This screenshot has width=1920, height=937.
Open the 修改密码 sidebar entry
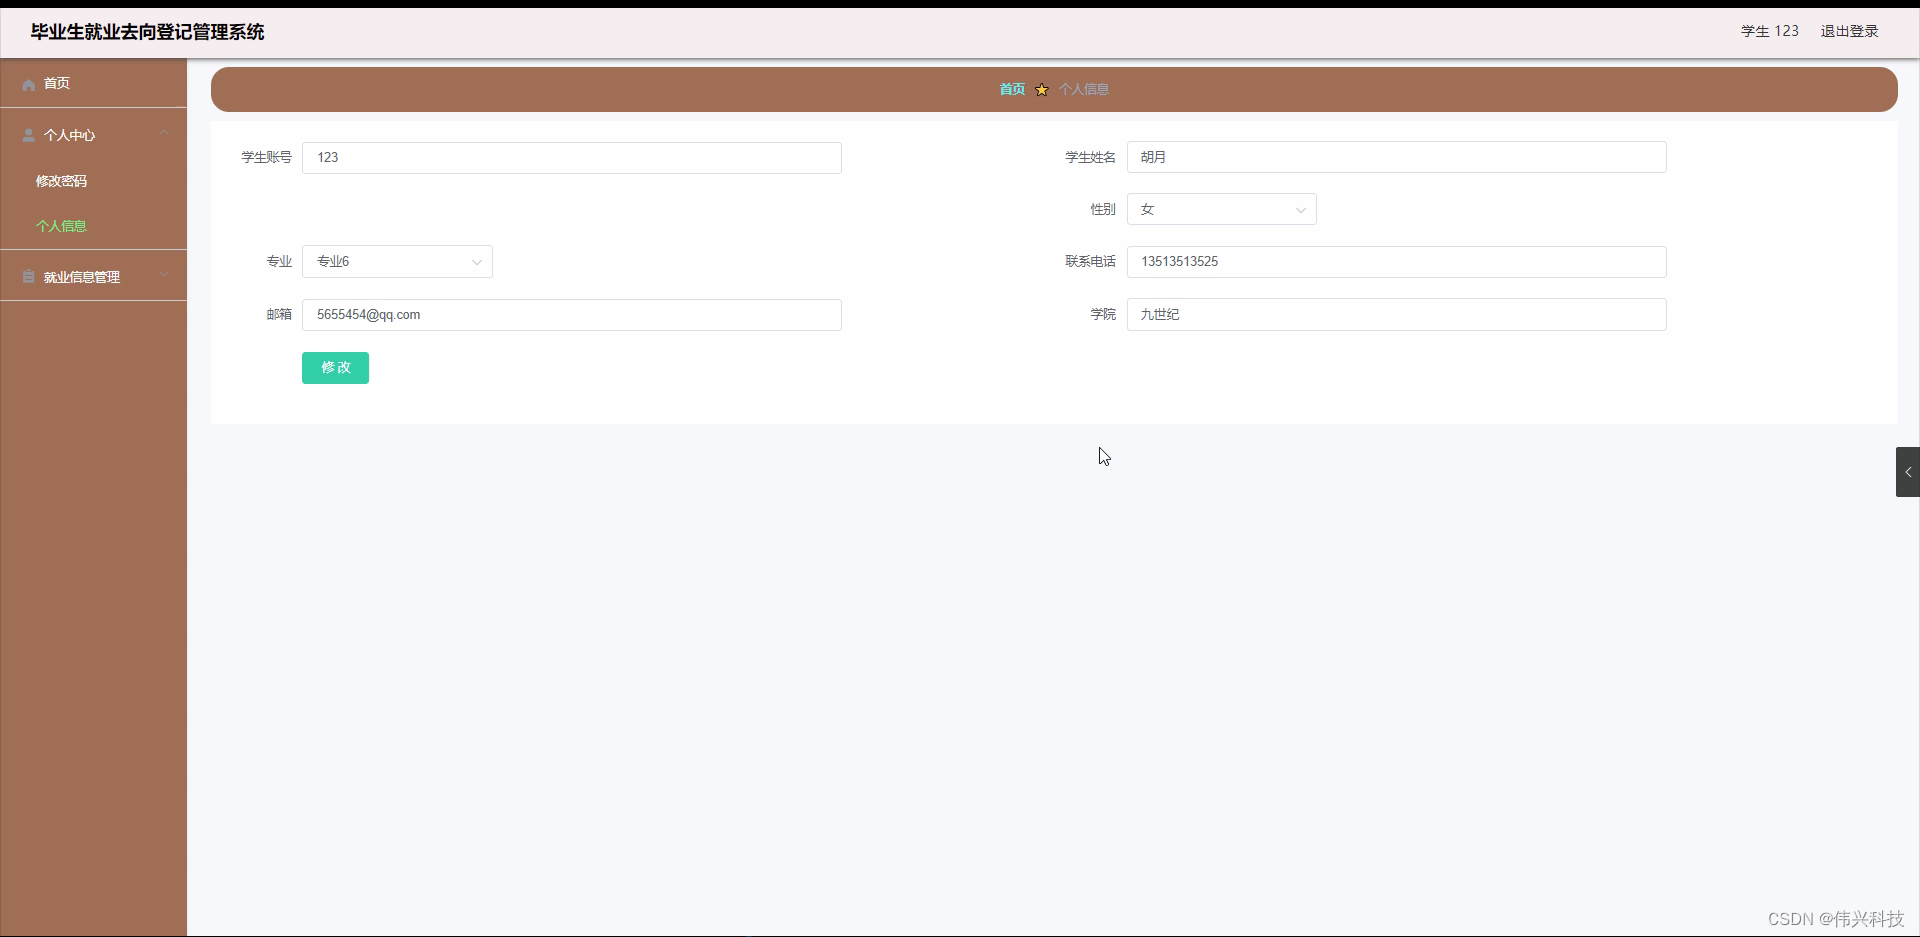point(60,181)
